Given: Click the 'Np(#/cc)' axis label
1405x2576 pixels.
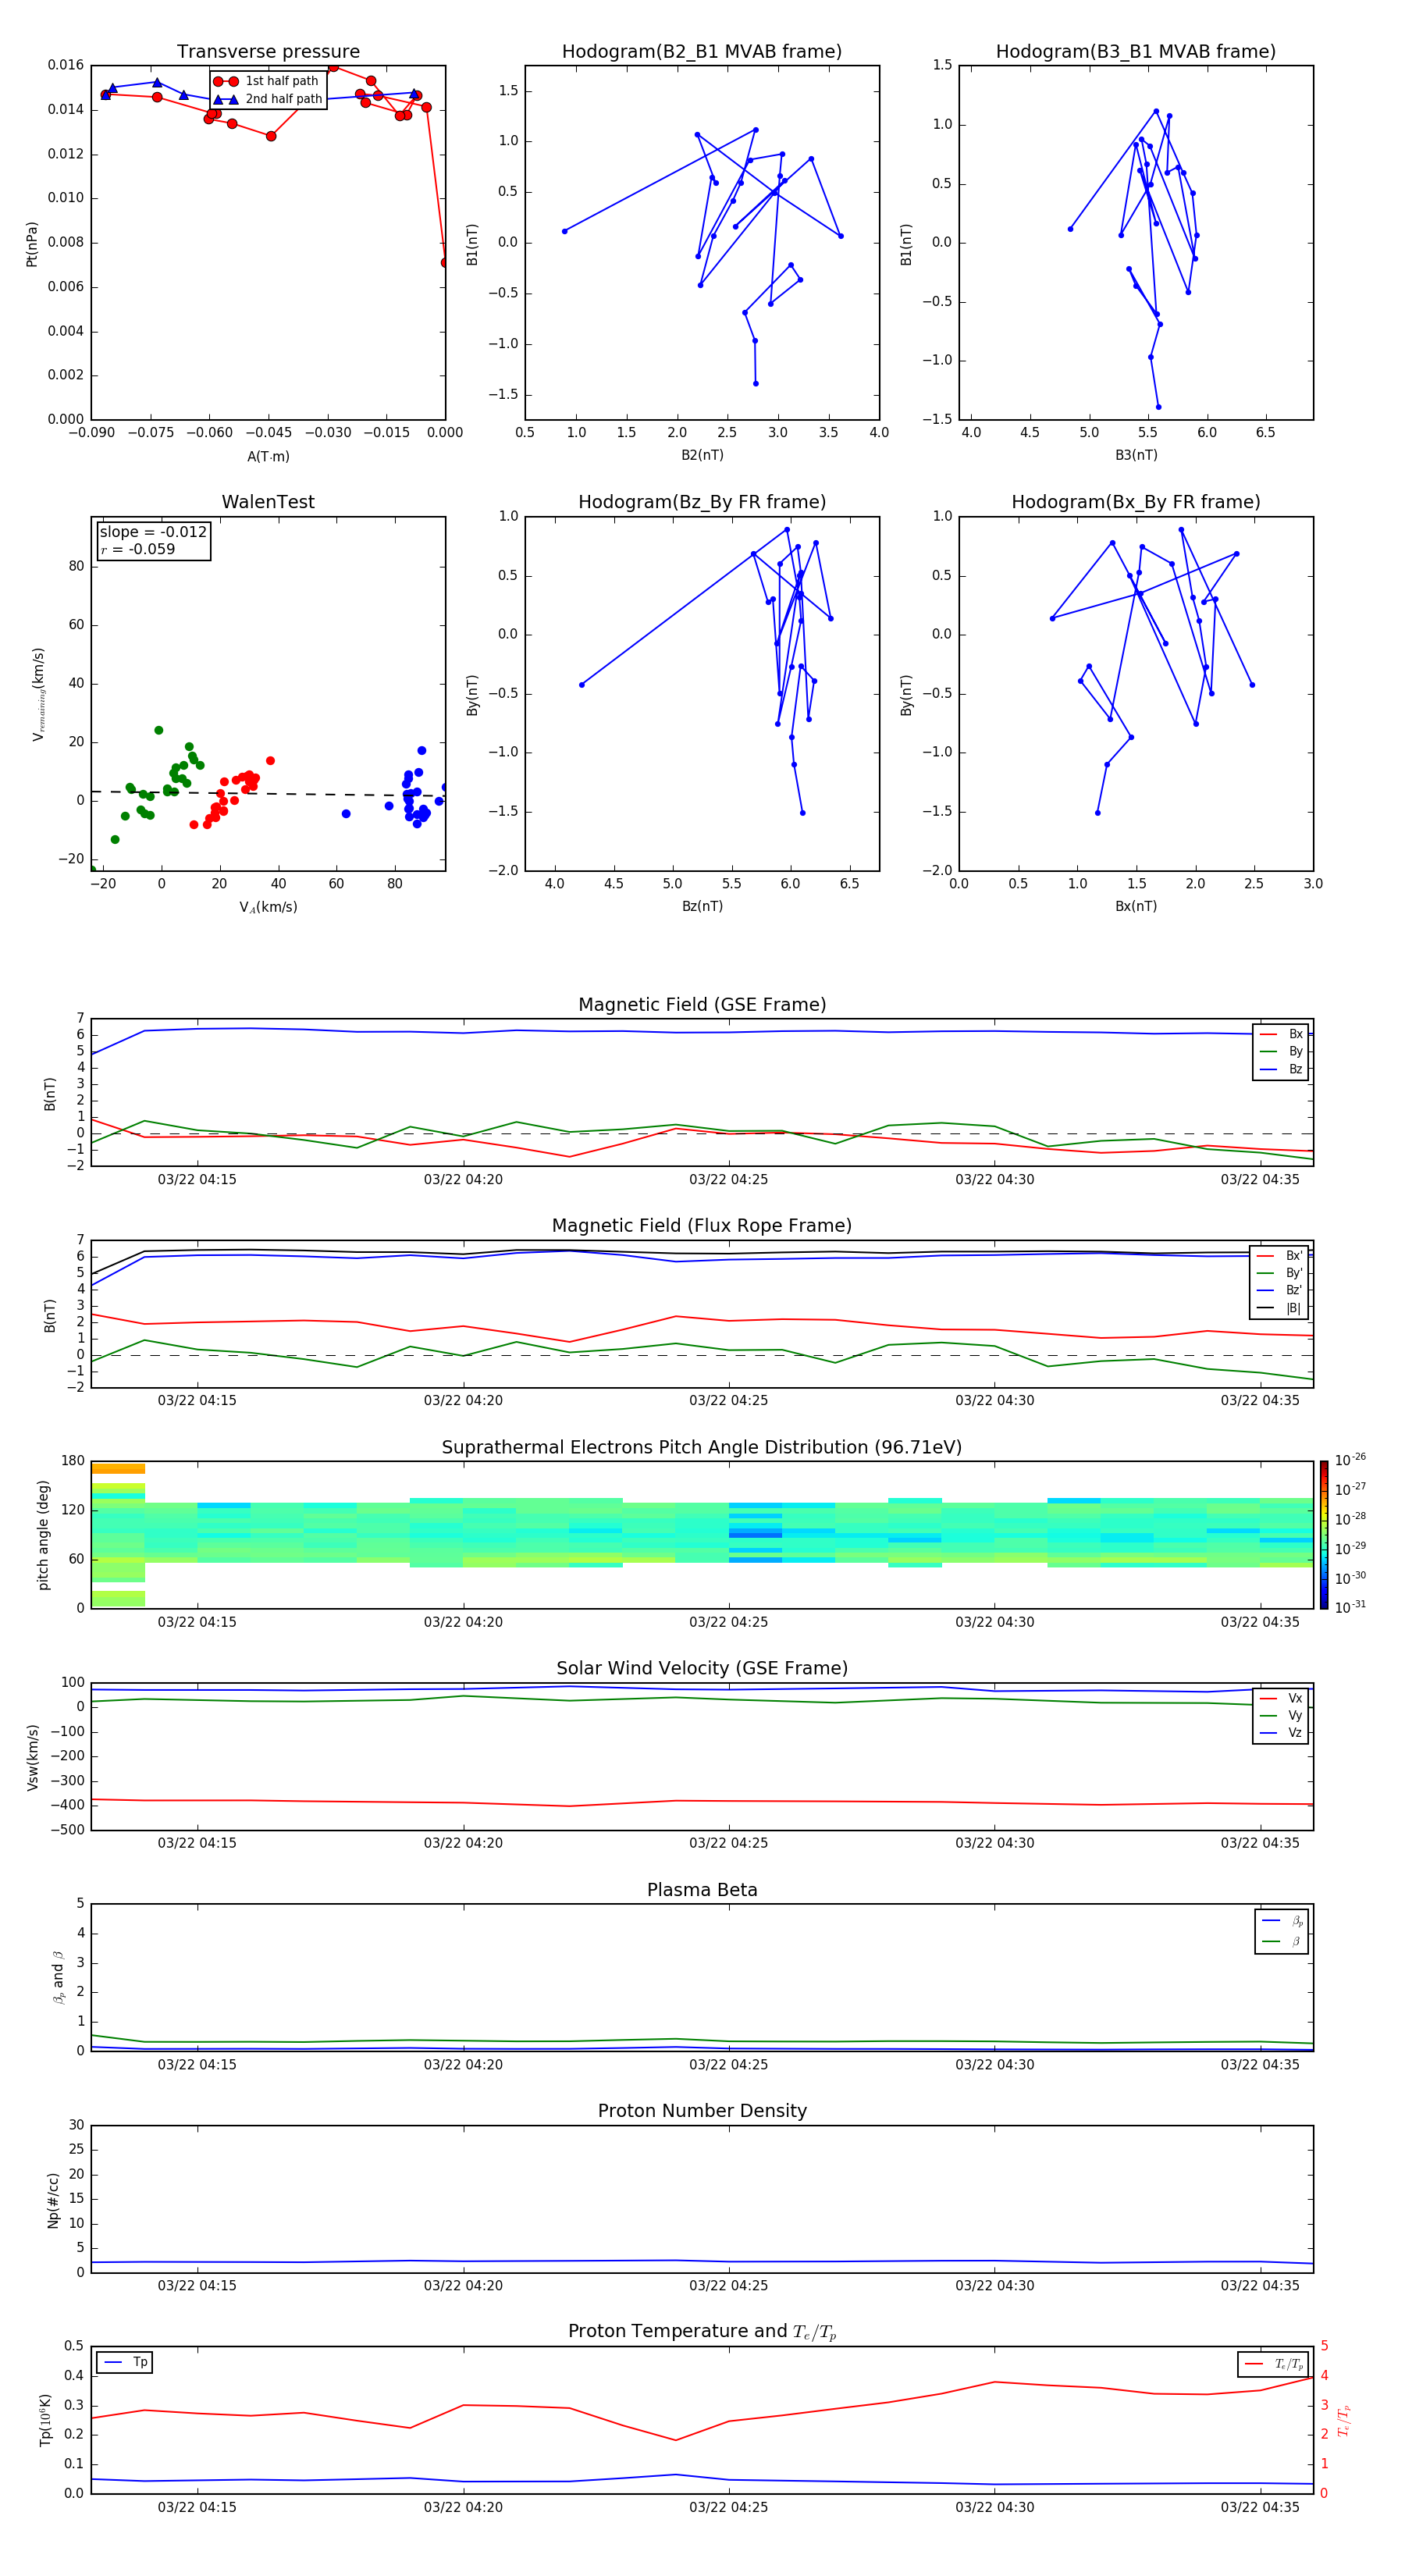Looking at the screenshot, I should (53, 2200).
